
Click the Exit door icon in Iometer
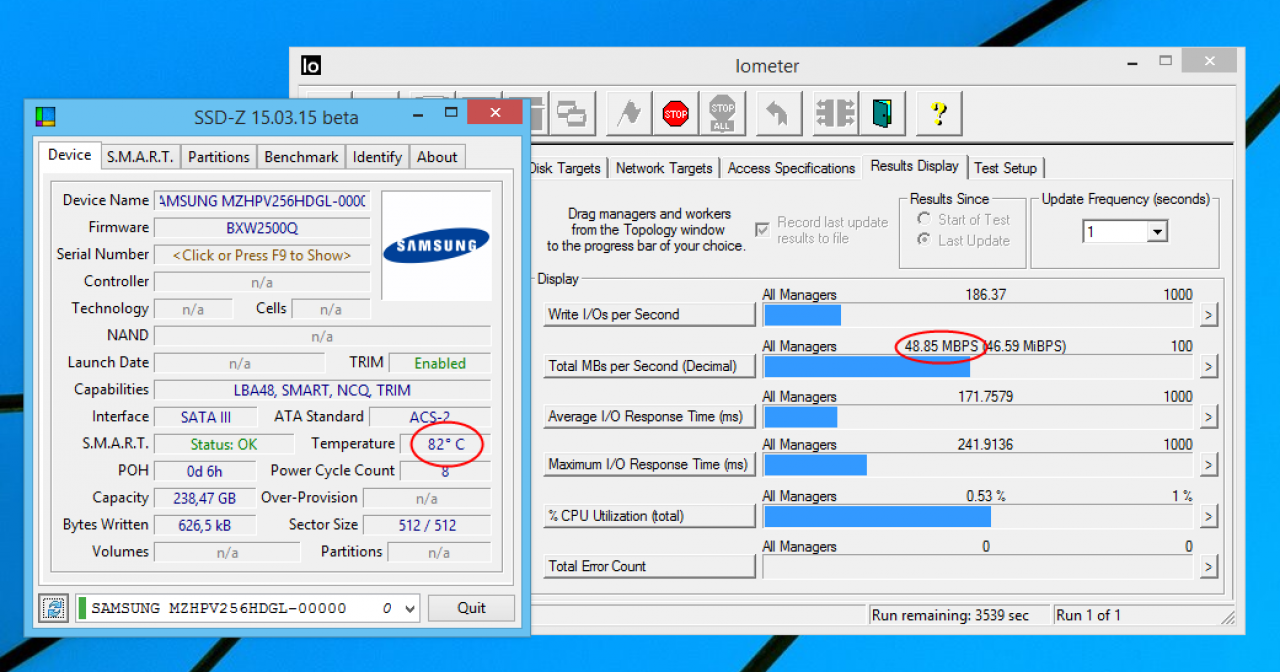tap(882, 113)
